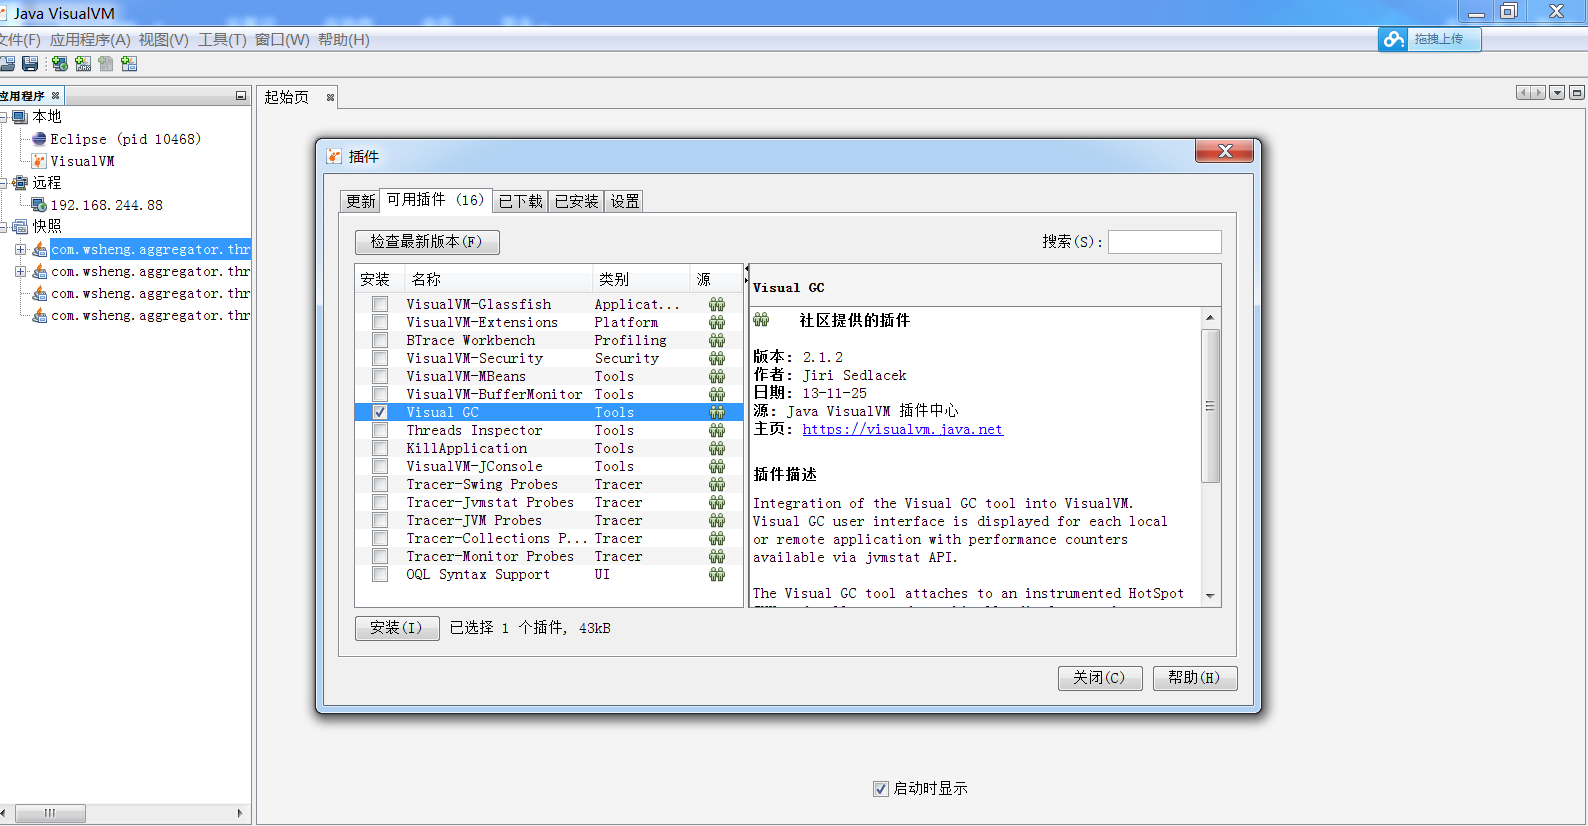Click source icon in Tracer-JVM Probes row
The height and width of the screenshot is (826, 1588).
click(x=717, y=520)
